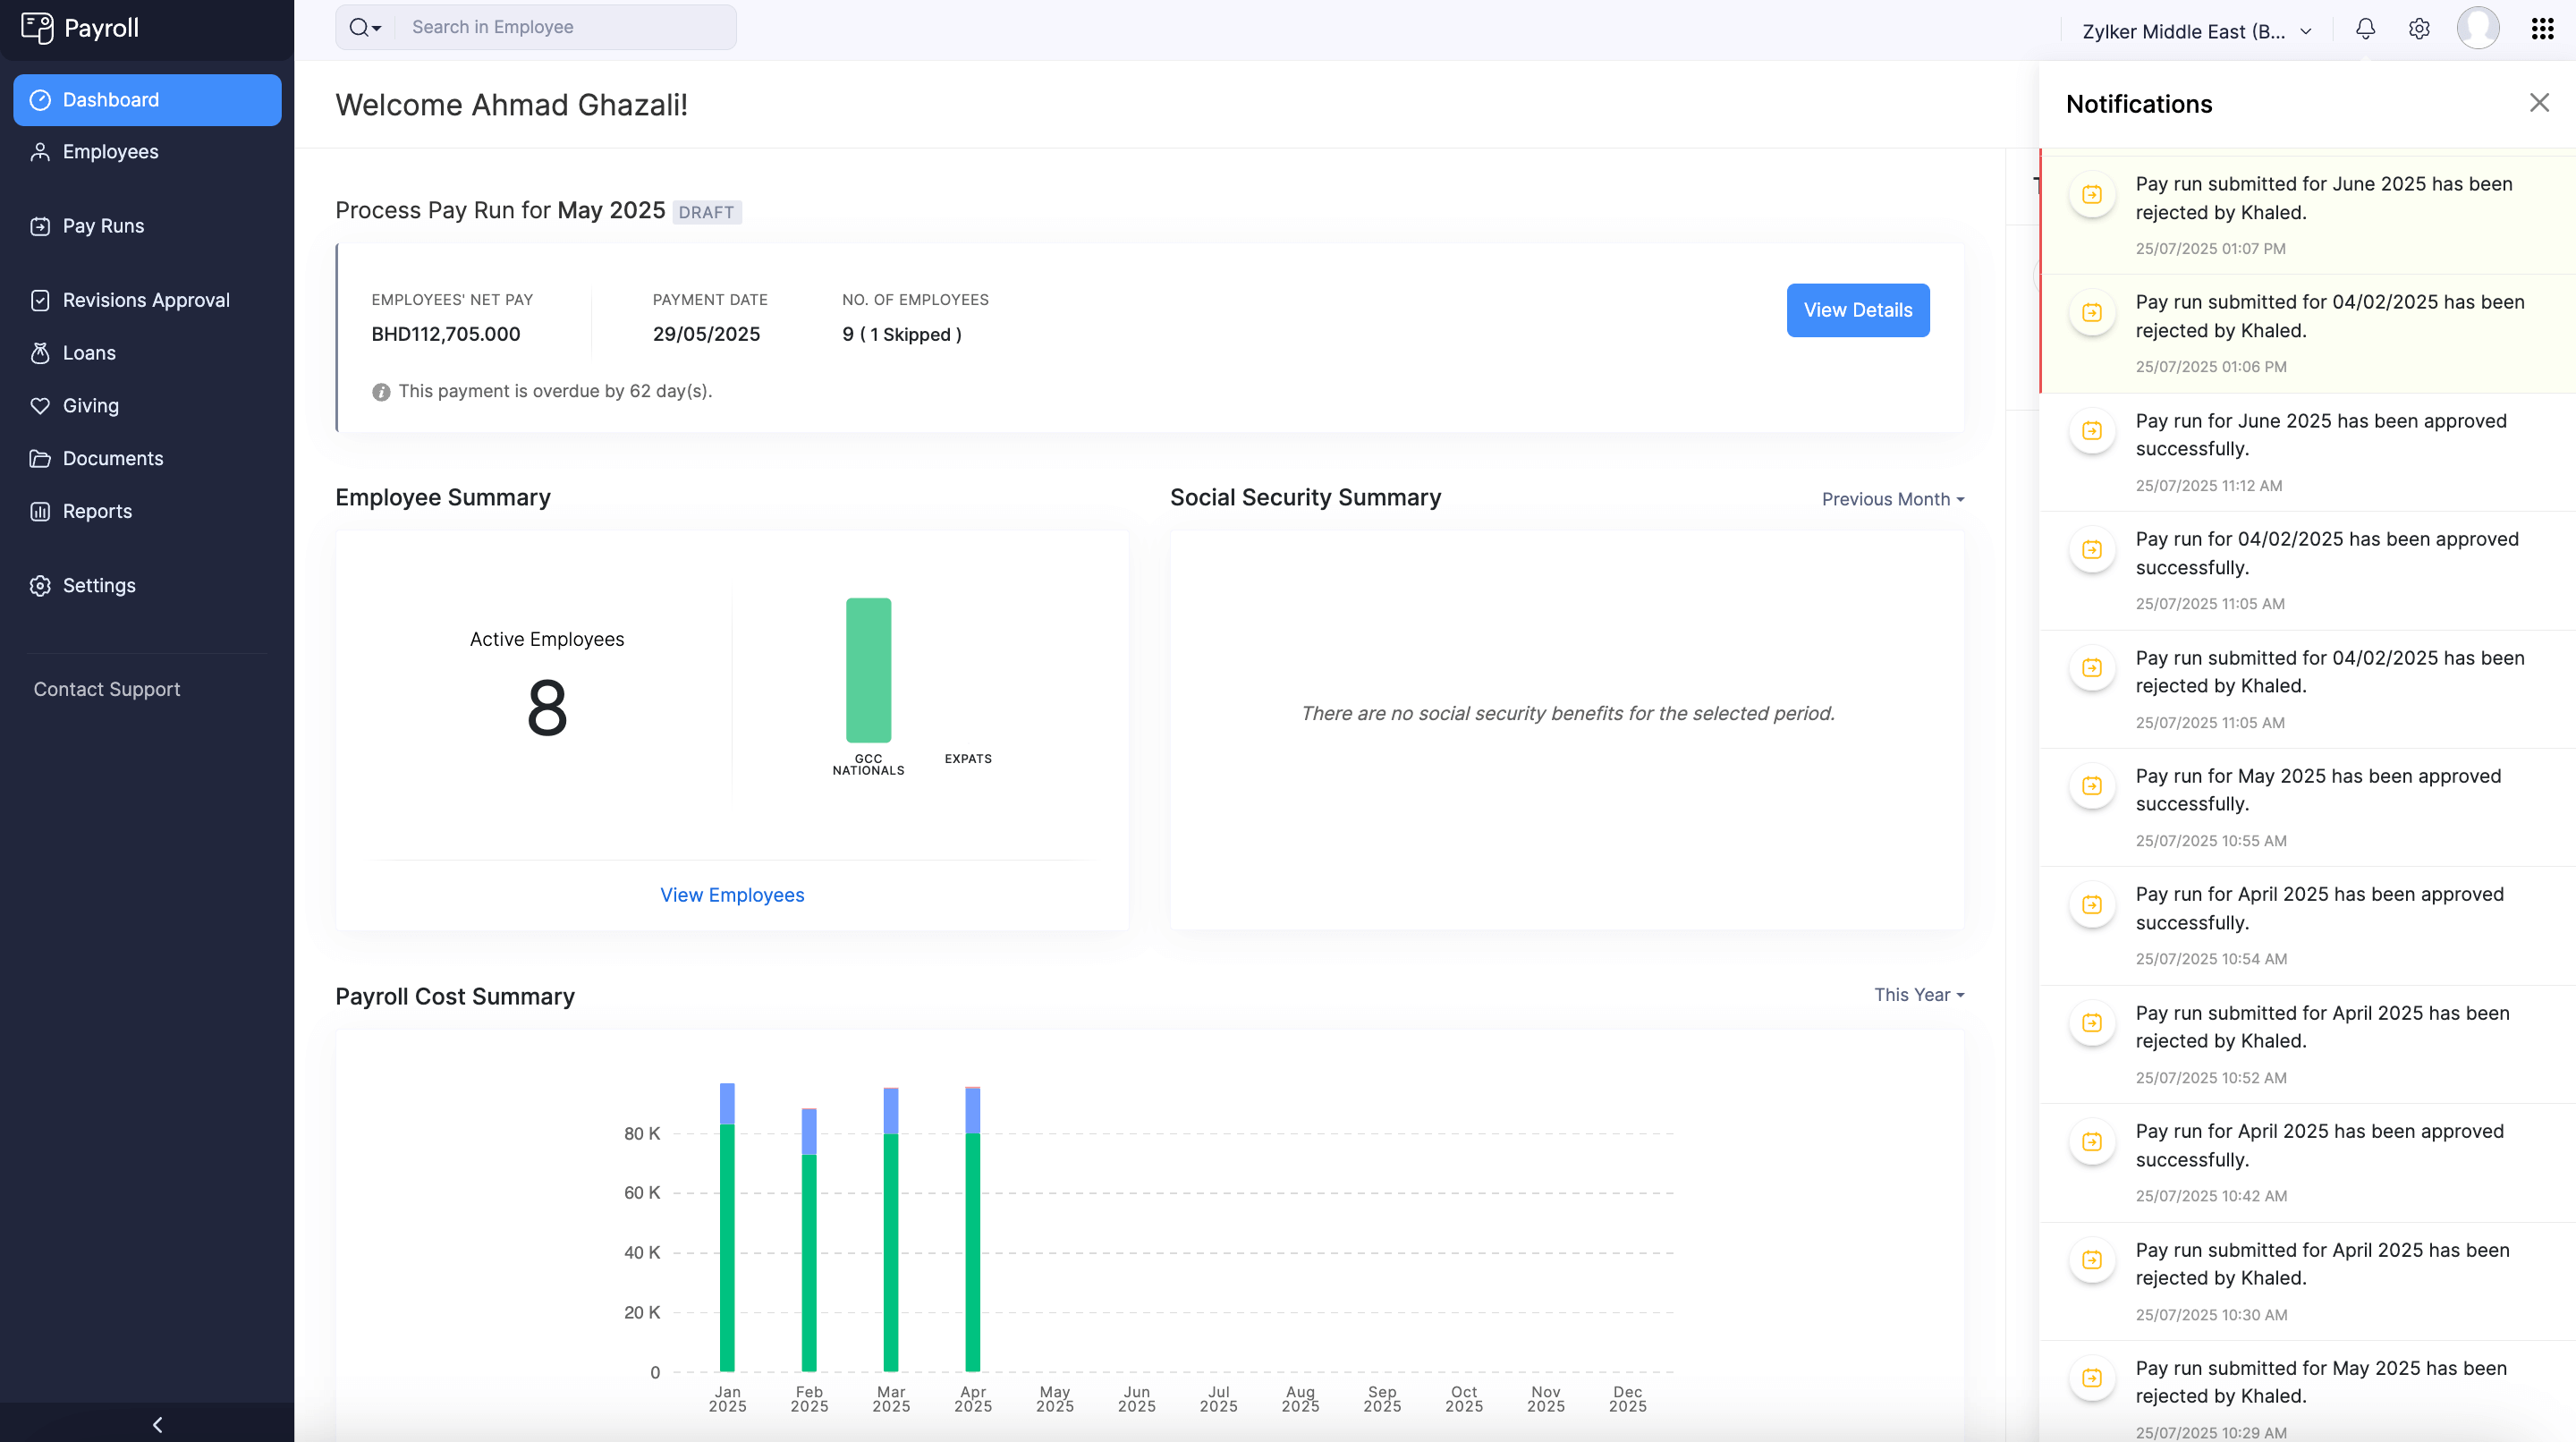This screenshot has width=2576, height=1442.
Task: Click the Payroll logo icon
Action: (x=37, y=28)
